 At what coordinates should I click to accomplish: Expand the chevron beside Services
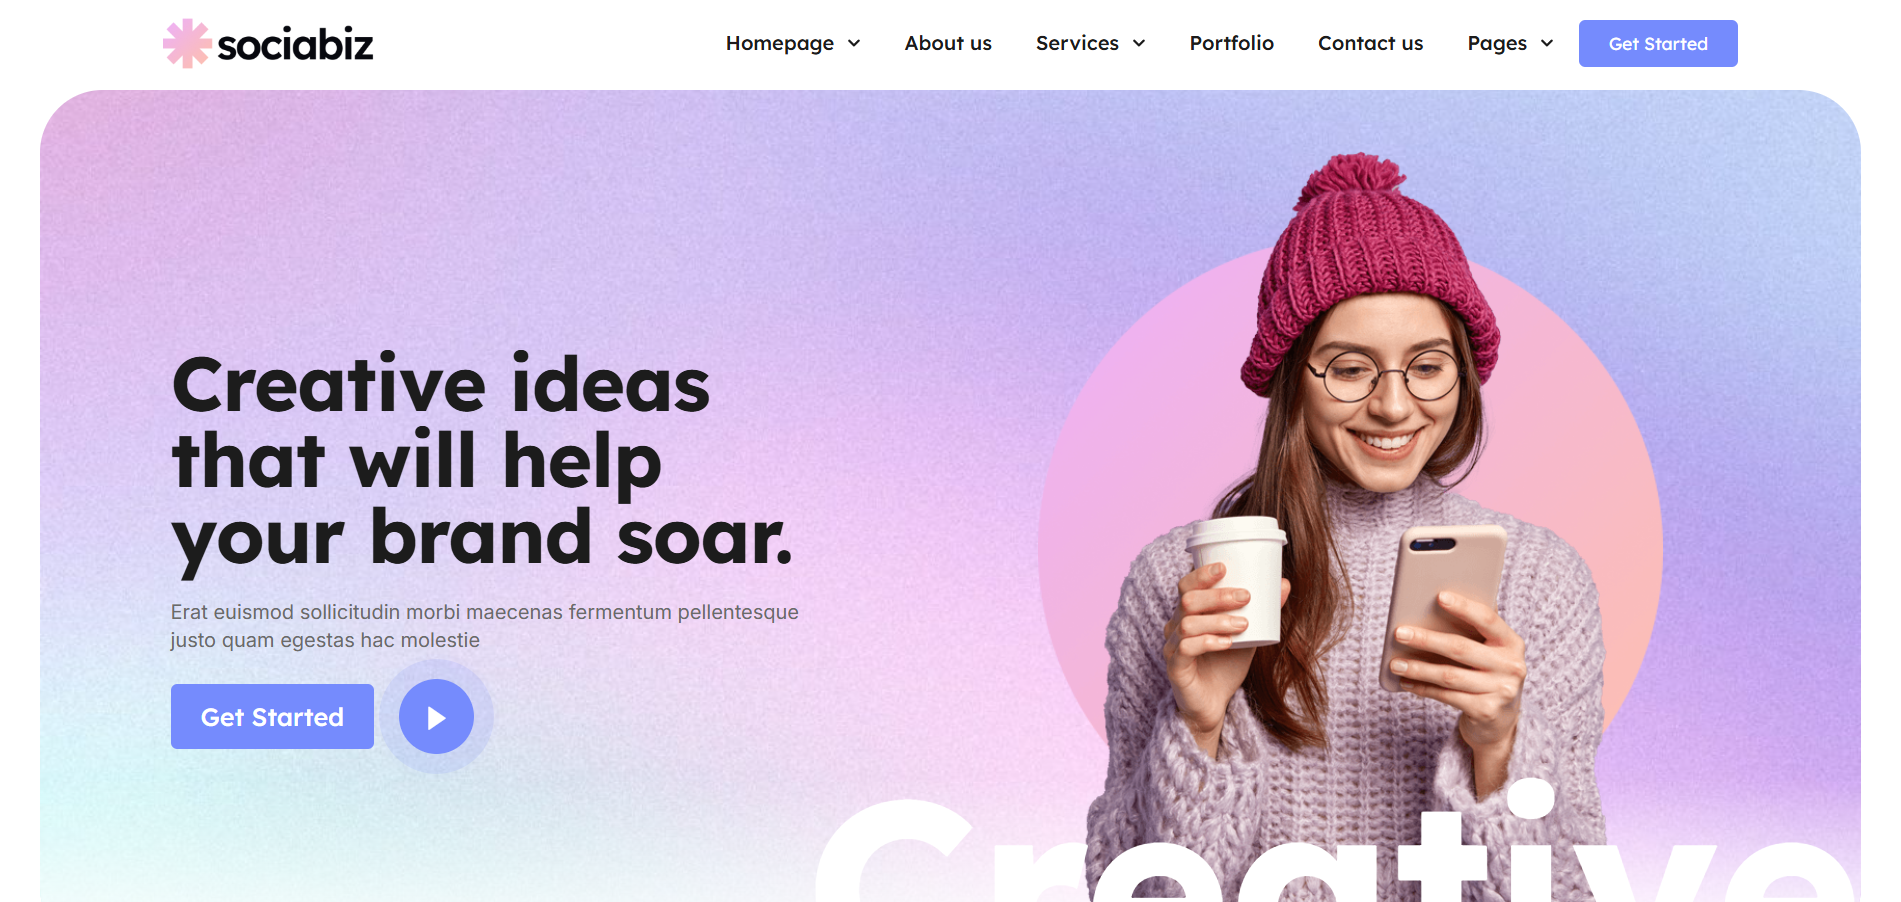(1139, 43)
